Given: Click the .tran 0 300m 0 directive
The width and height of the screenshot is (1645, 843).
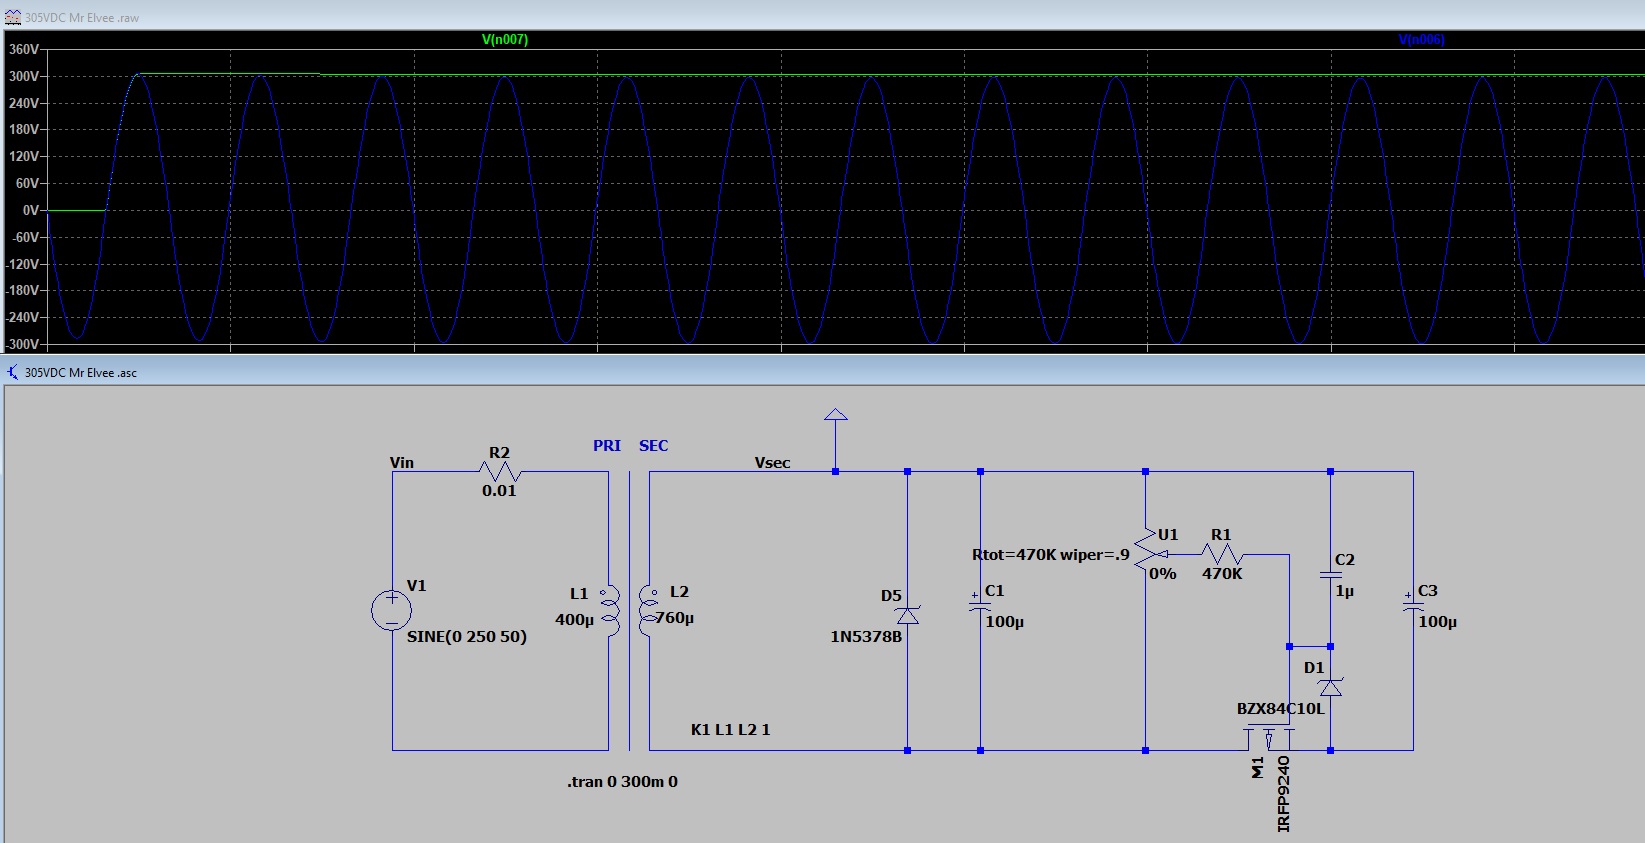Looking at the screenshot, I should pos(622,782).
